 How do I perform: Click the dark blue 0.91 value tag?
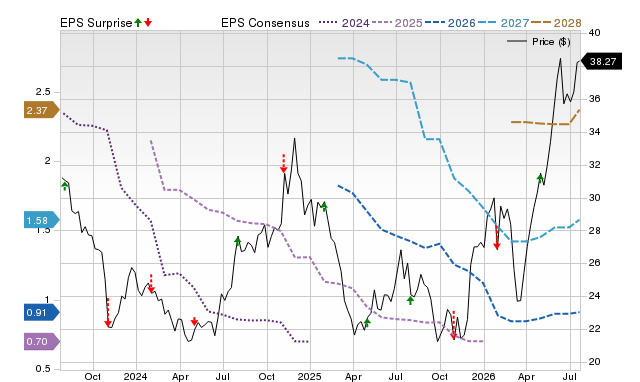click(x=42, y=313)
